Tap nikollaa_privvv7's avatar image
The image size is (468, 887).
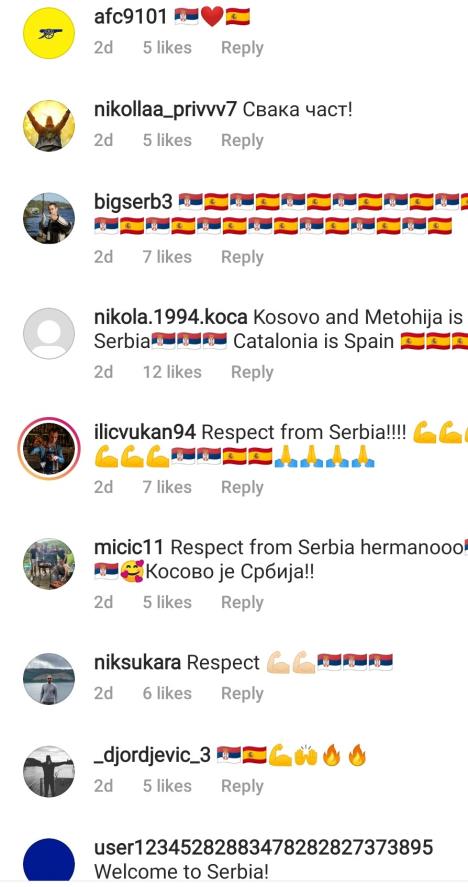point(49,126)
